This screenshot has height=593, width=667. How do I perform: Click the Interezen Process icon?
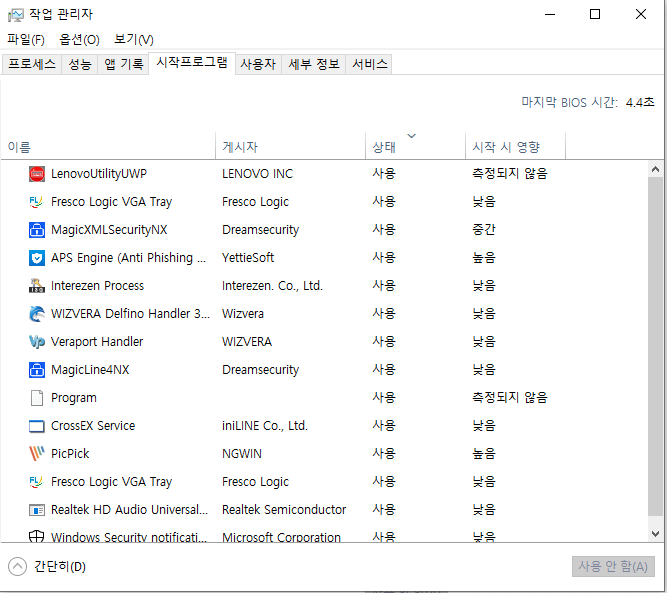(37, 286)
